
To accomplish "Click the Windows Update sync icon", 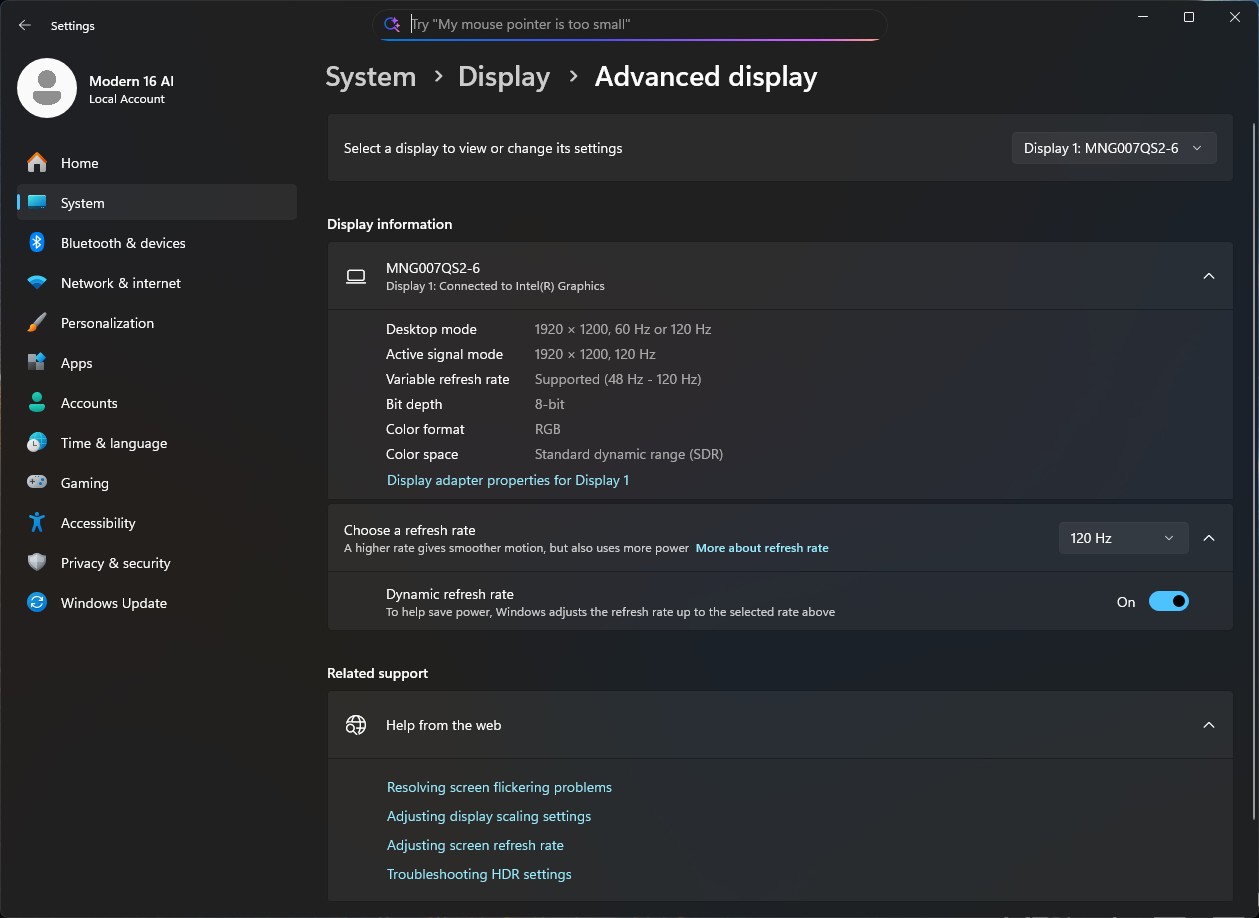I will tap(37, 603).
